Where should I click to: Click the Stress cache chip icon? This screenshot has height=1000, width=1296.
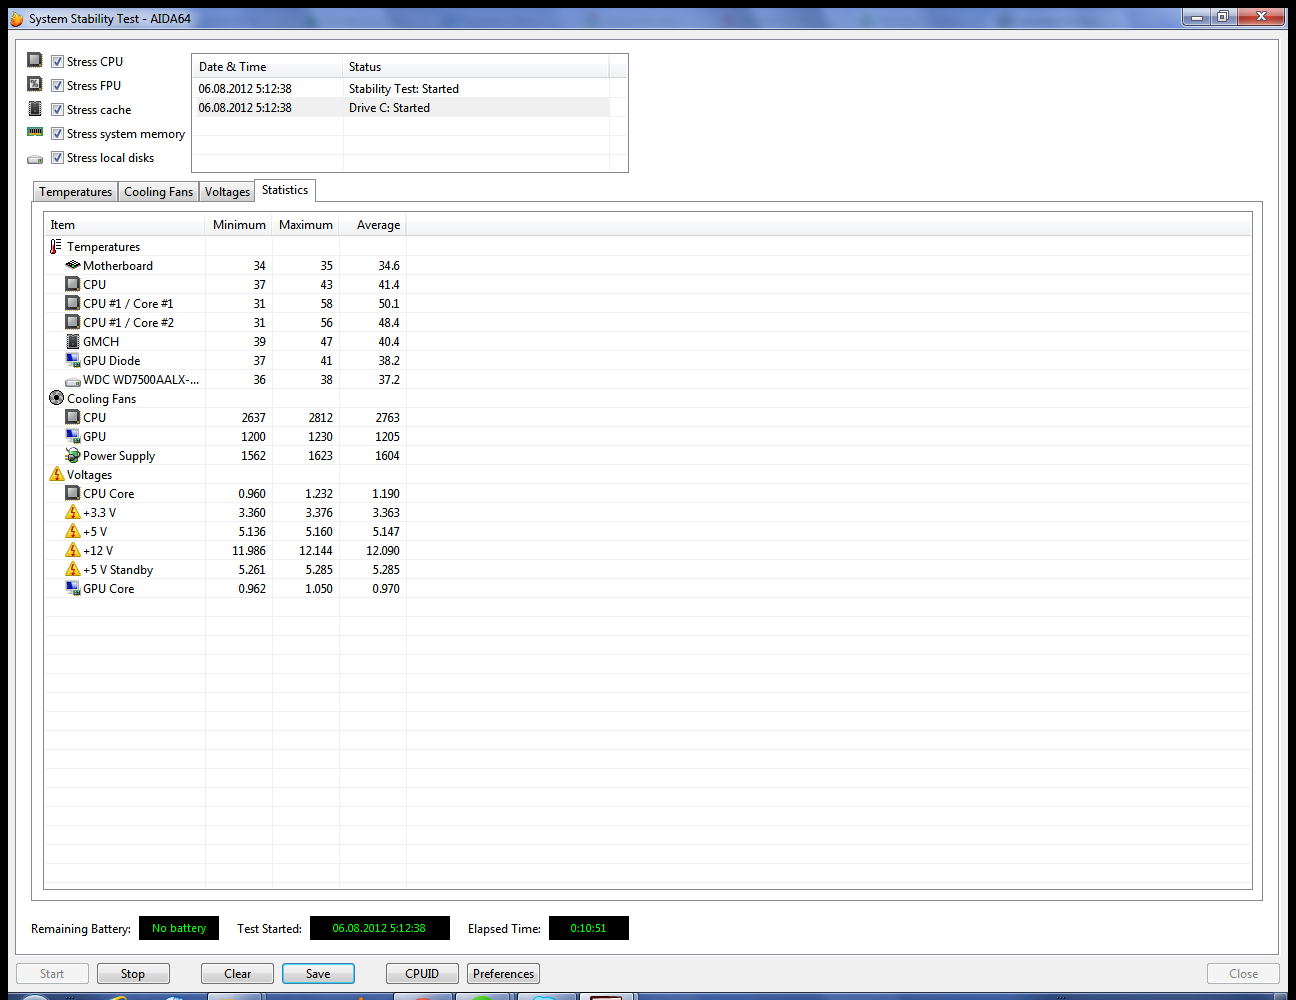(x=35, y=108)
